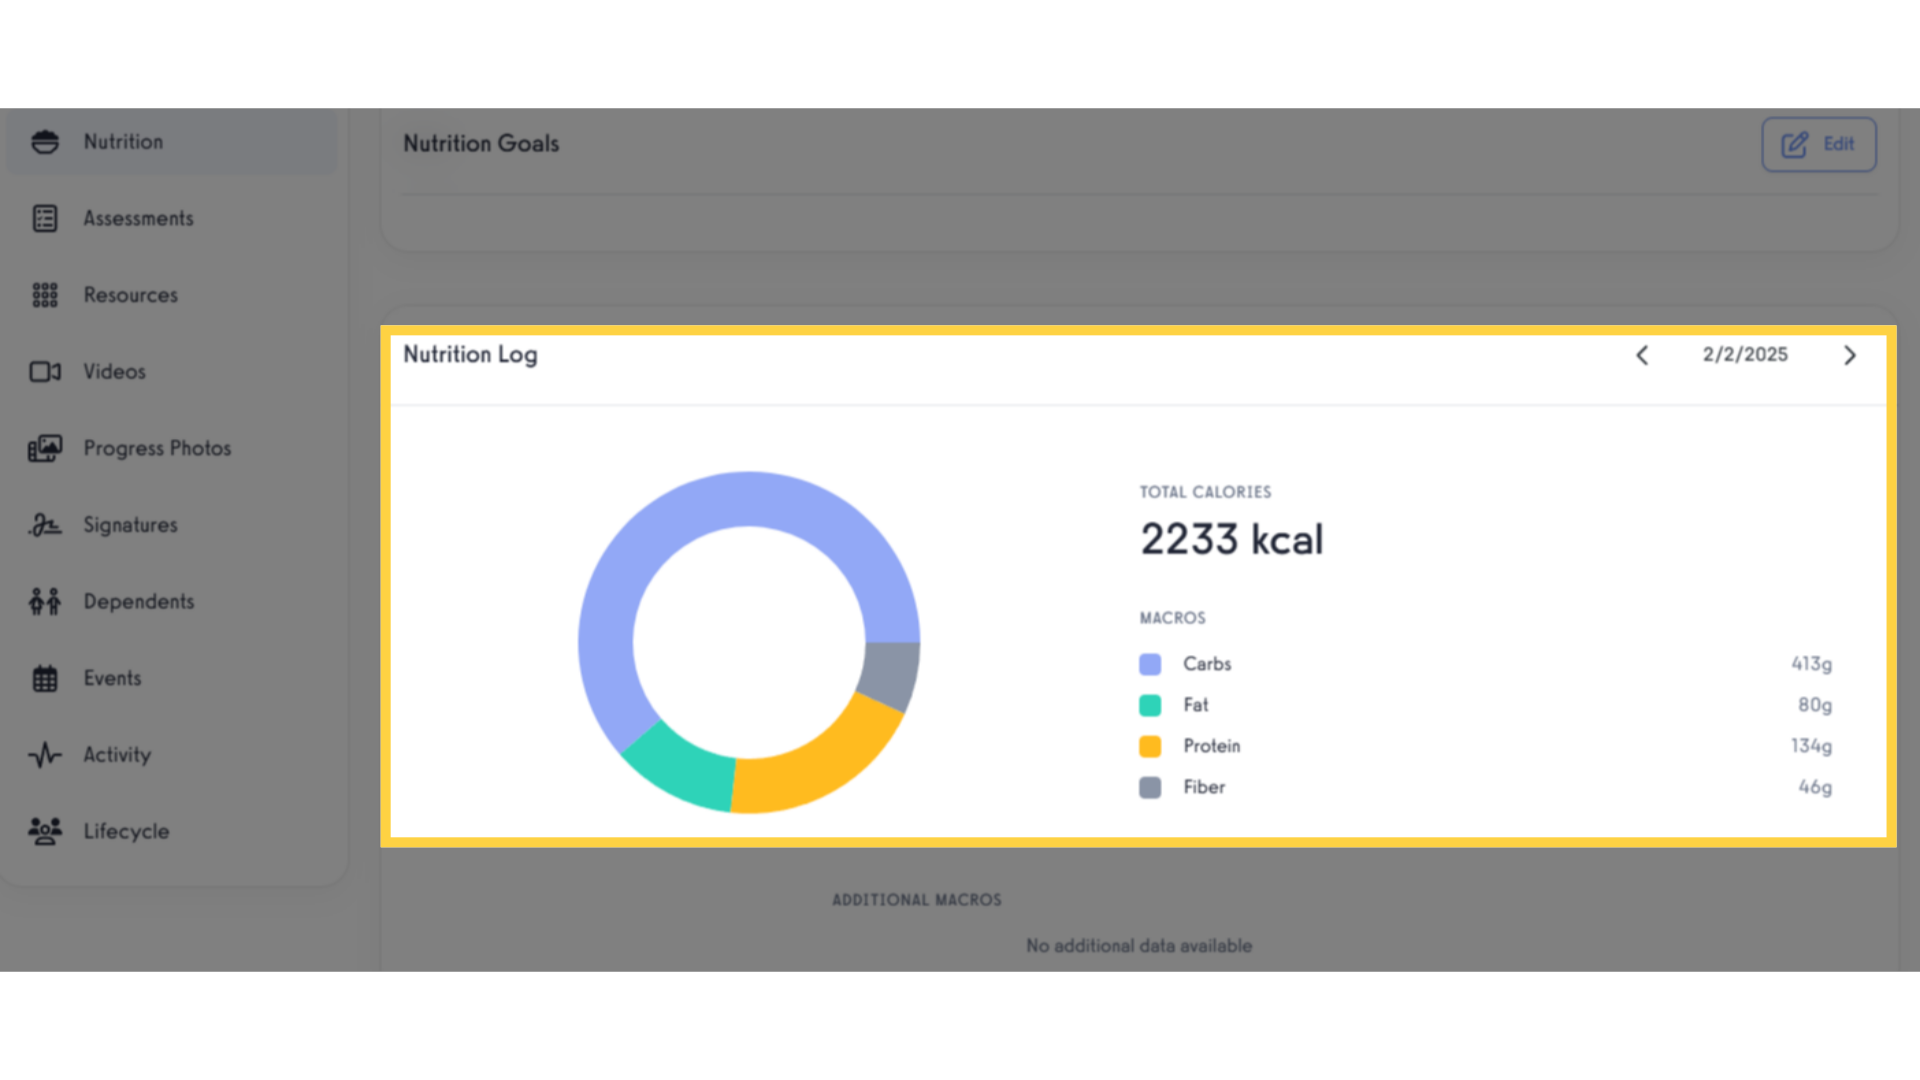Click the Nutrition sidebar icon
The image size is (1920, 1080).
click(44, 141)
